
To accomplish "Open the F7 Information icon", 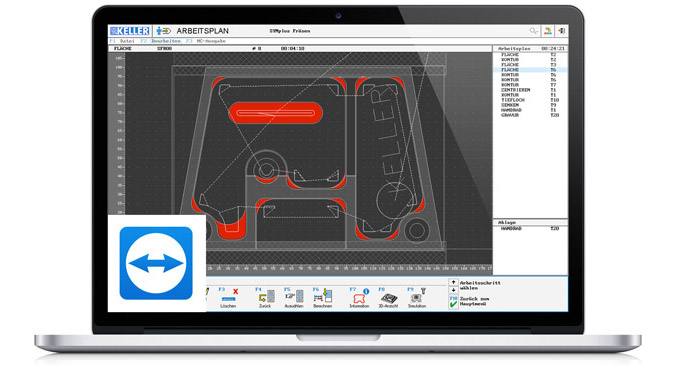I will 360,297.
